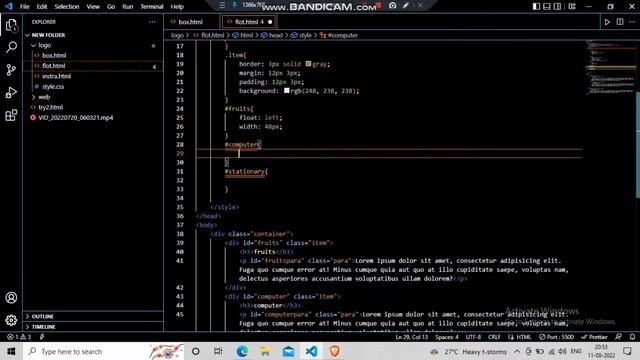Viewport: 640px width, 360px height.
Task: Click the style breadcrumb item
Action: coord(305,36)
